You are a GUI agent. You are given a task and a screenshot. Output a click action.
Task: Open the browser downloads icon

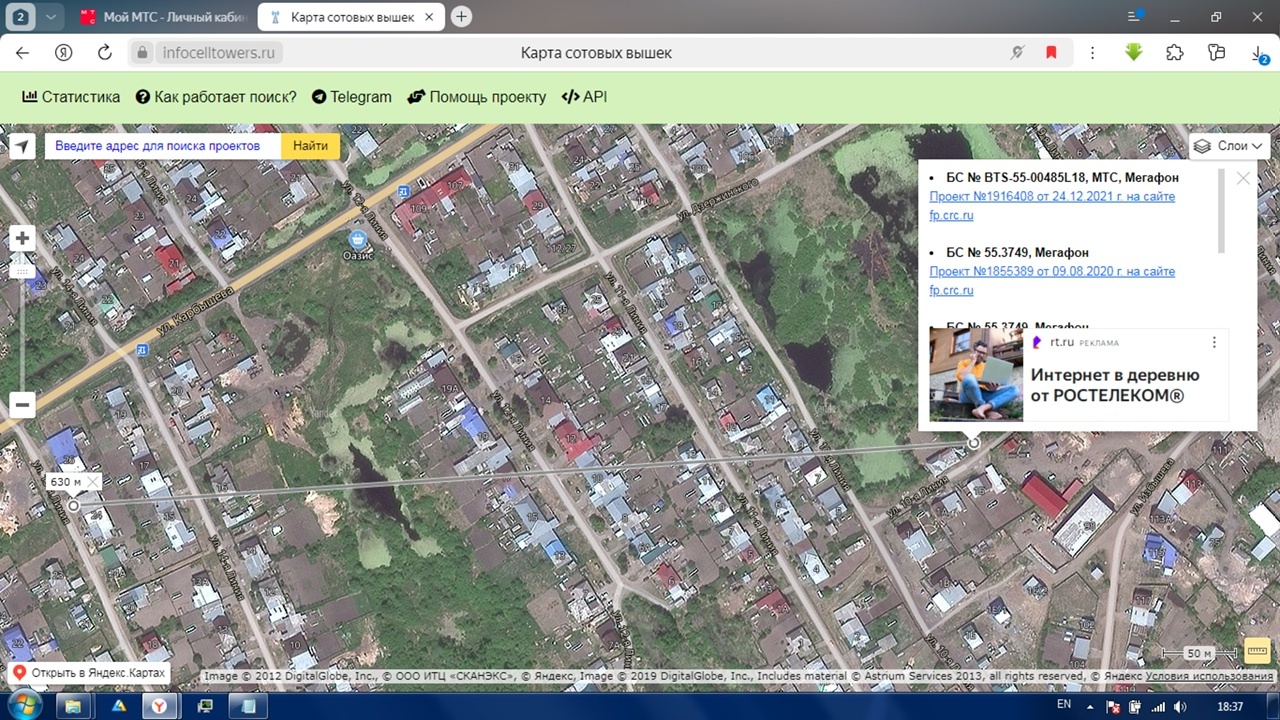1259,54
